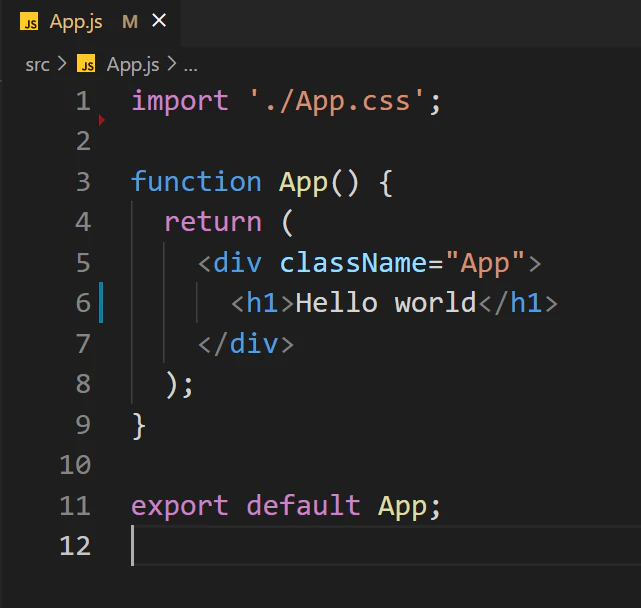Click the closing /h1 tag

click(x=518, y=303)
